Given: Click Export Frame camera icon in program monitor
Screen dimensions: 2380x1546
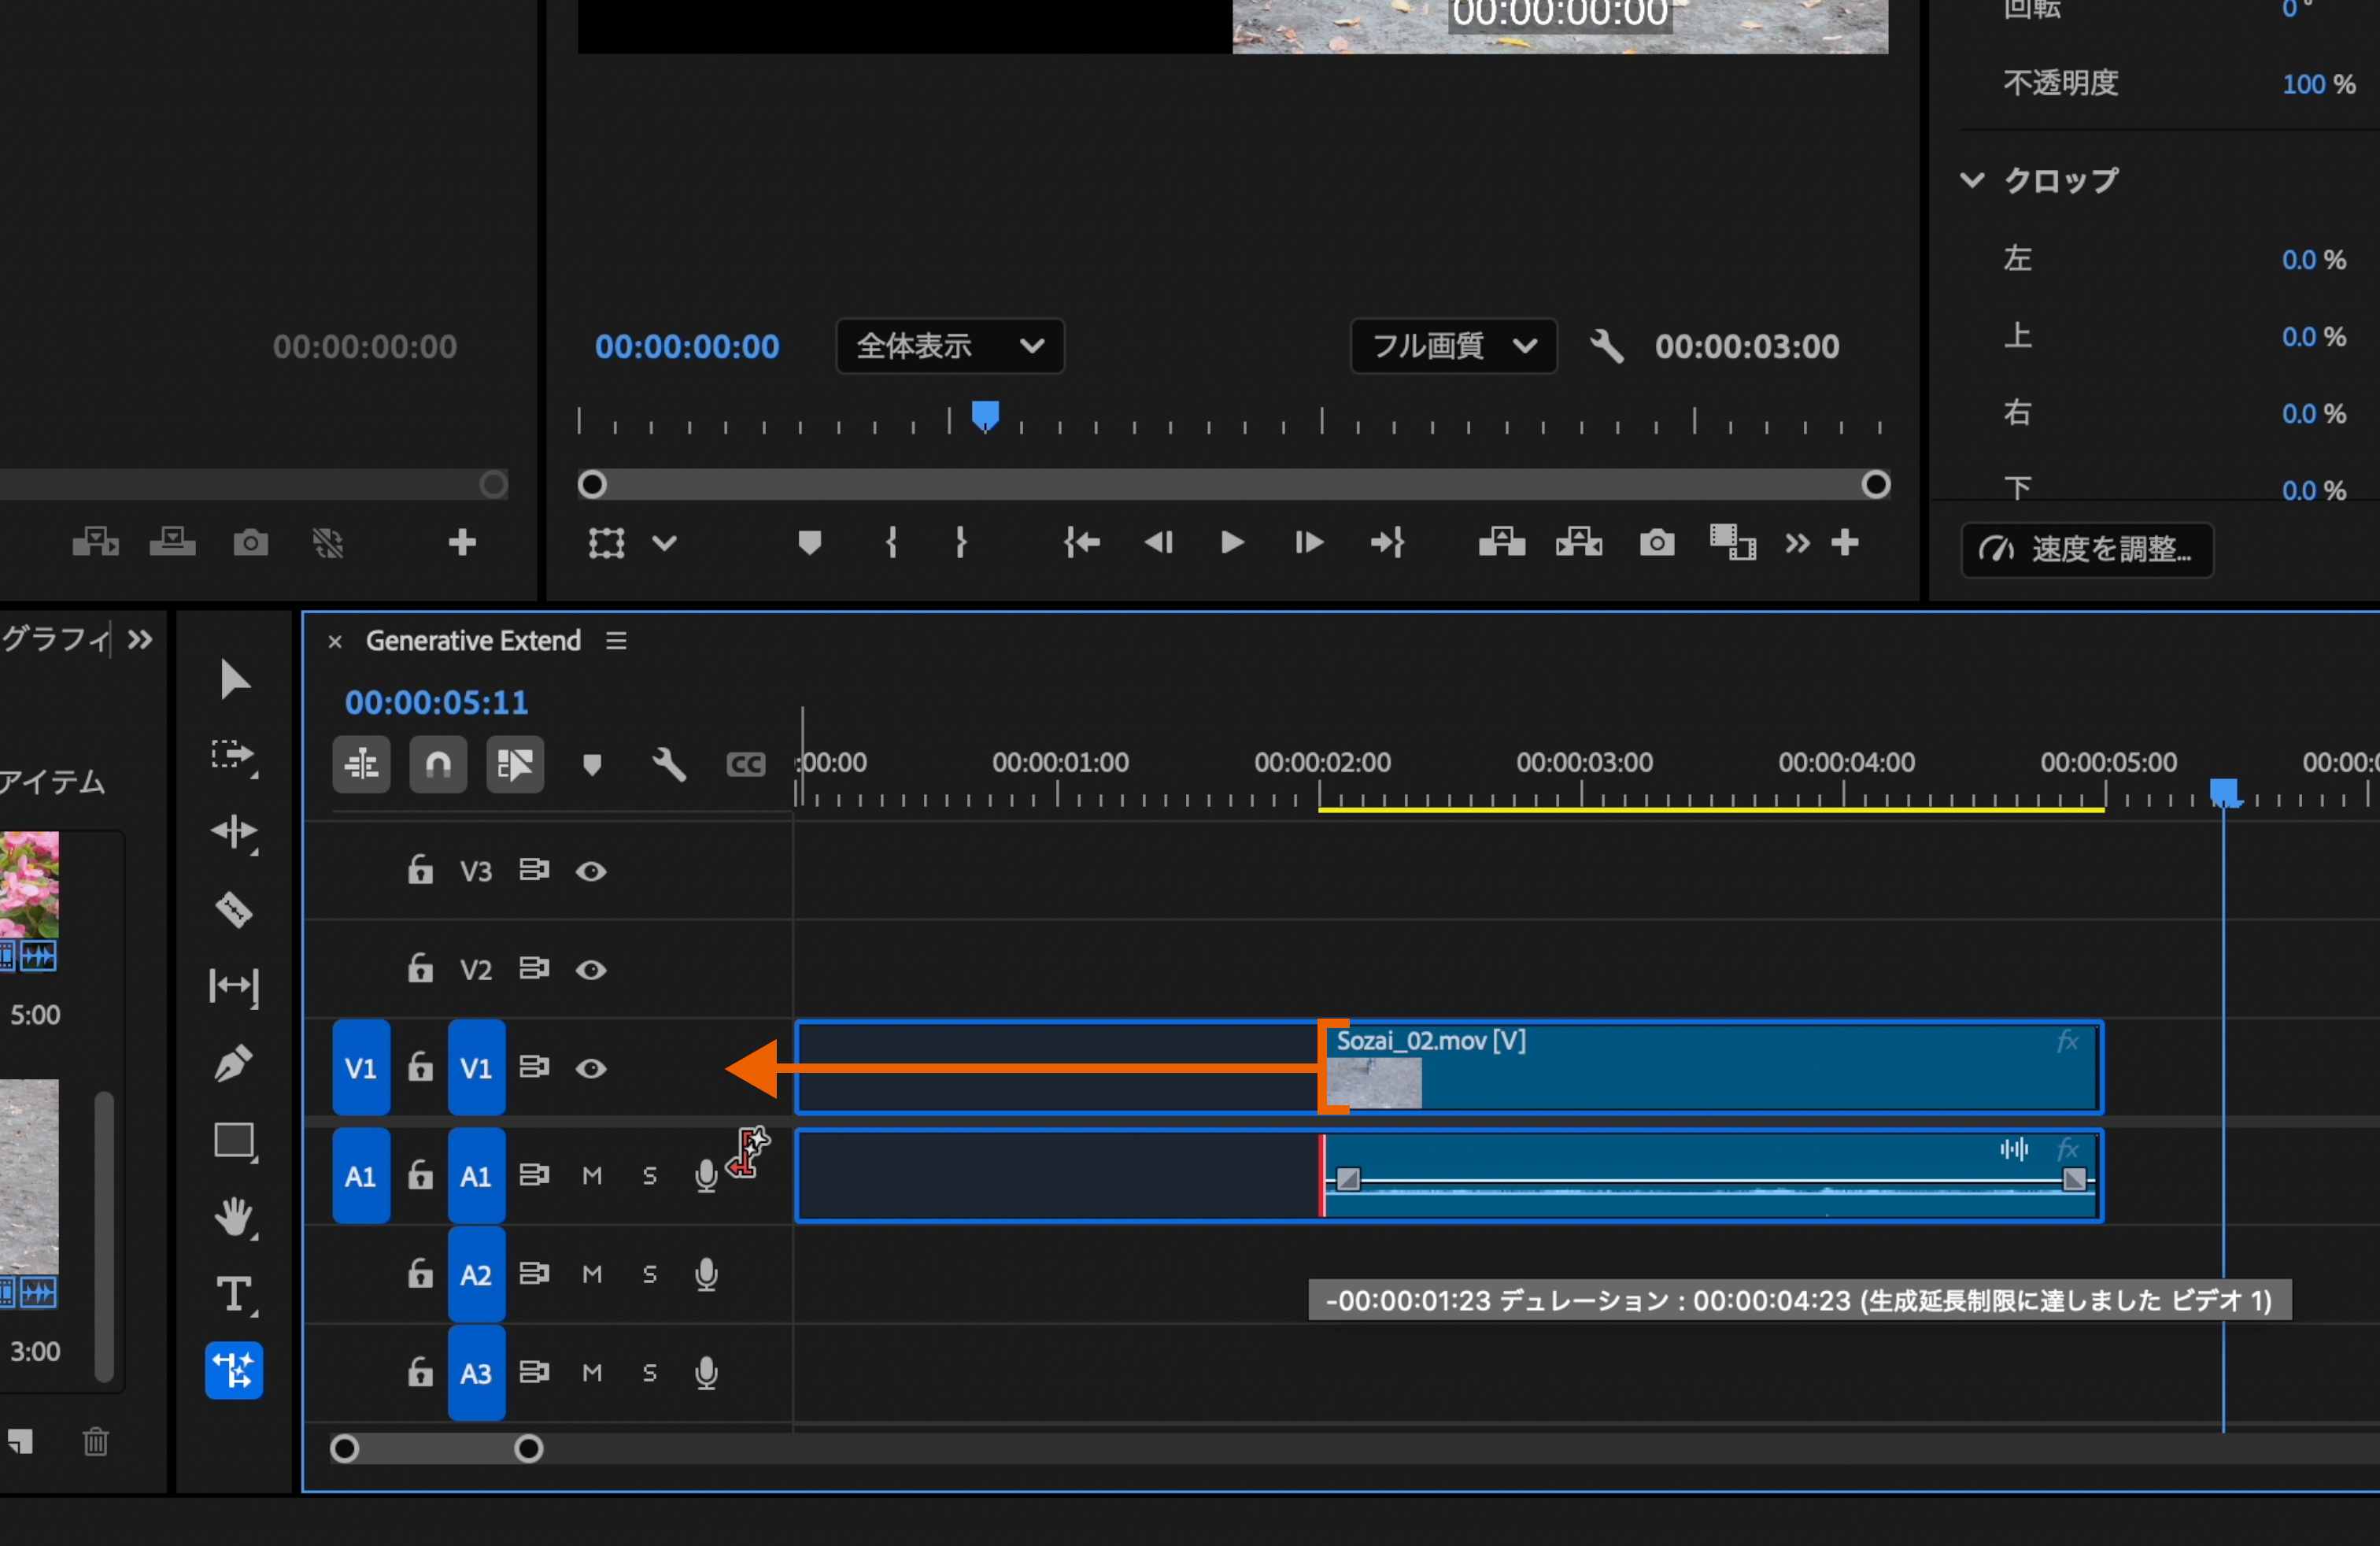Looking at the screenshot, I should [1656, 543].
